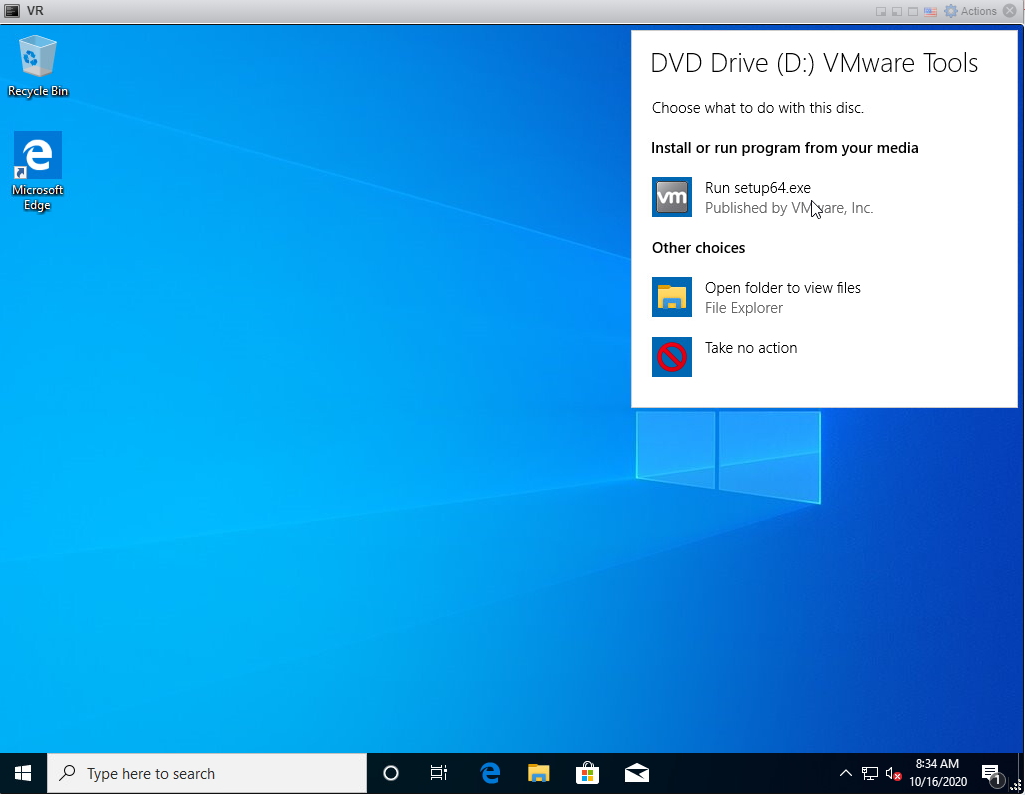Open the Recycle Bin desktop icon
This screenshot has height=795, width=1025.
coord(37,65)
